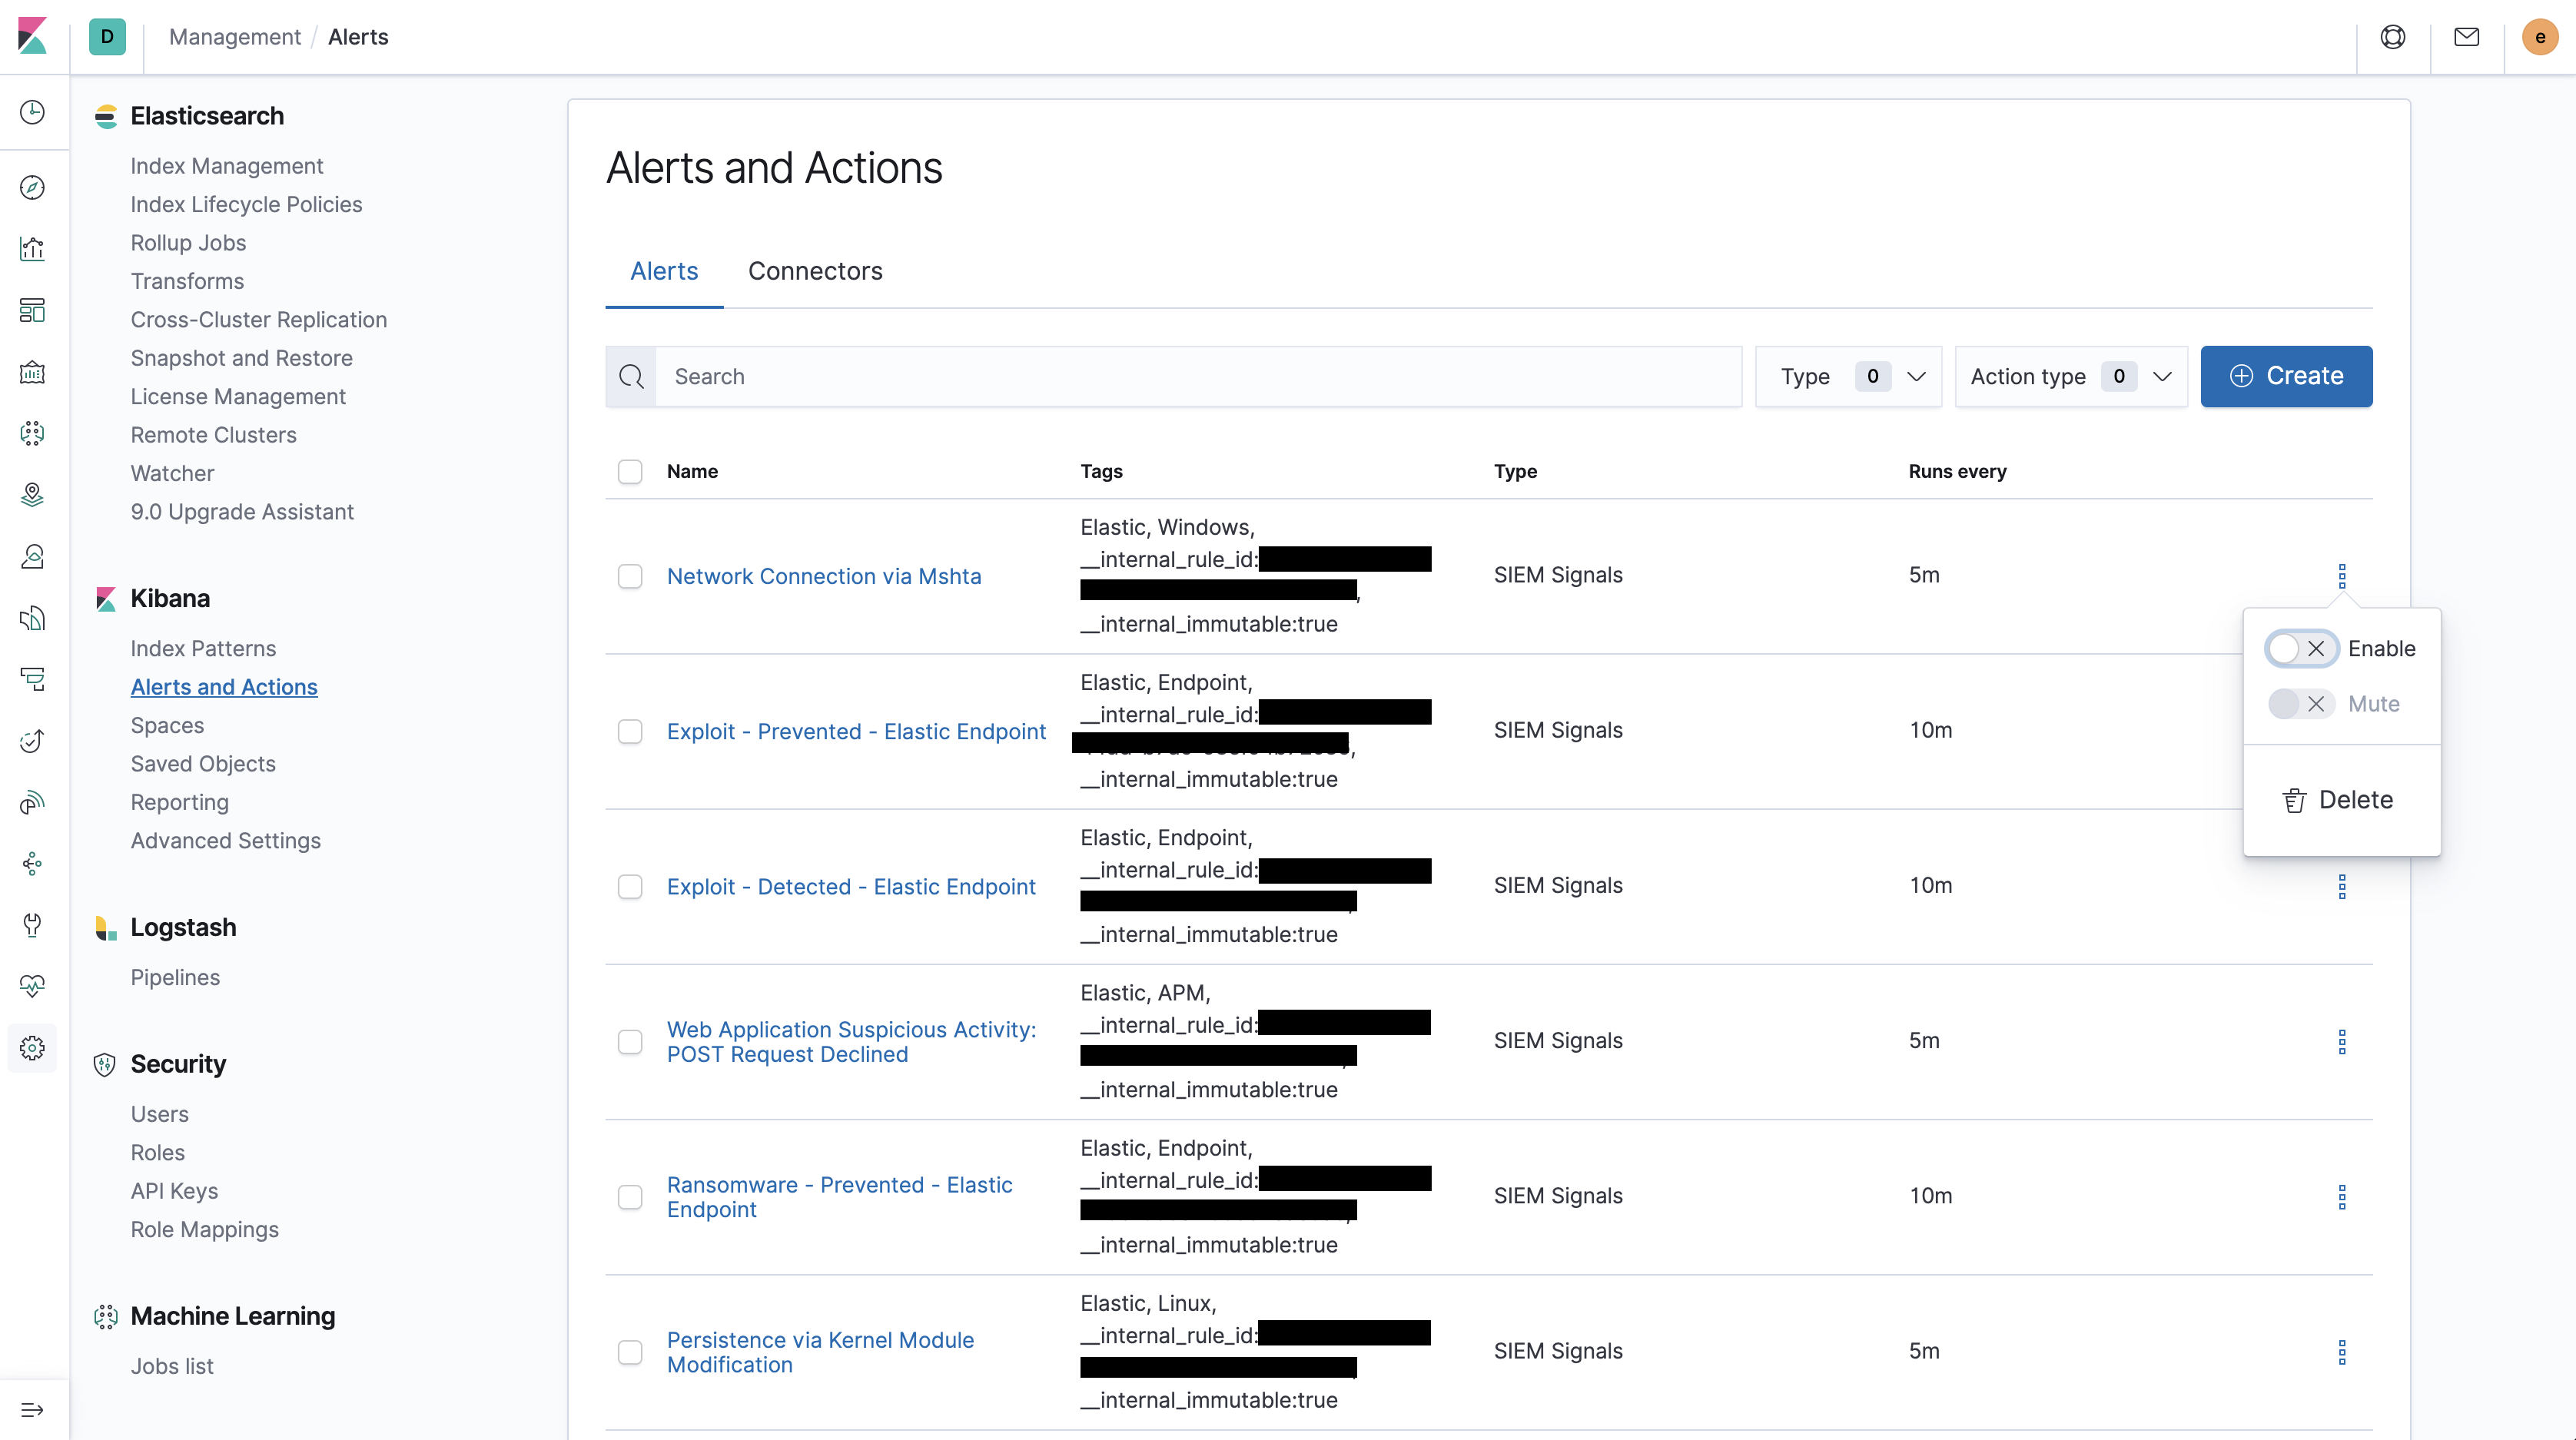Check the Web Application Suspicious Activity checkbox
The width and height of the screenshot is (2576, 1440).
click(630, 1042)
